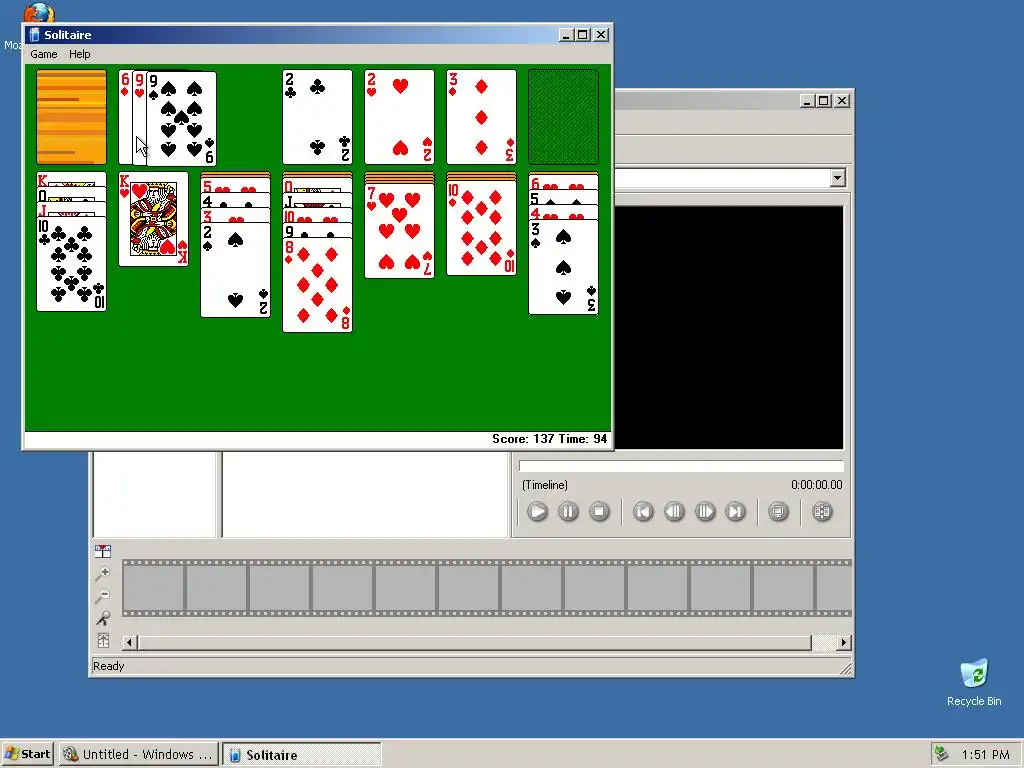Viewport: 1024px width, 768px height.
Task: Select the 10 of diamonds tableau card
Action: [481, 228]
